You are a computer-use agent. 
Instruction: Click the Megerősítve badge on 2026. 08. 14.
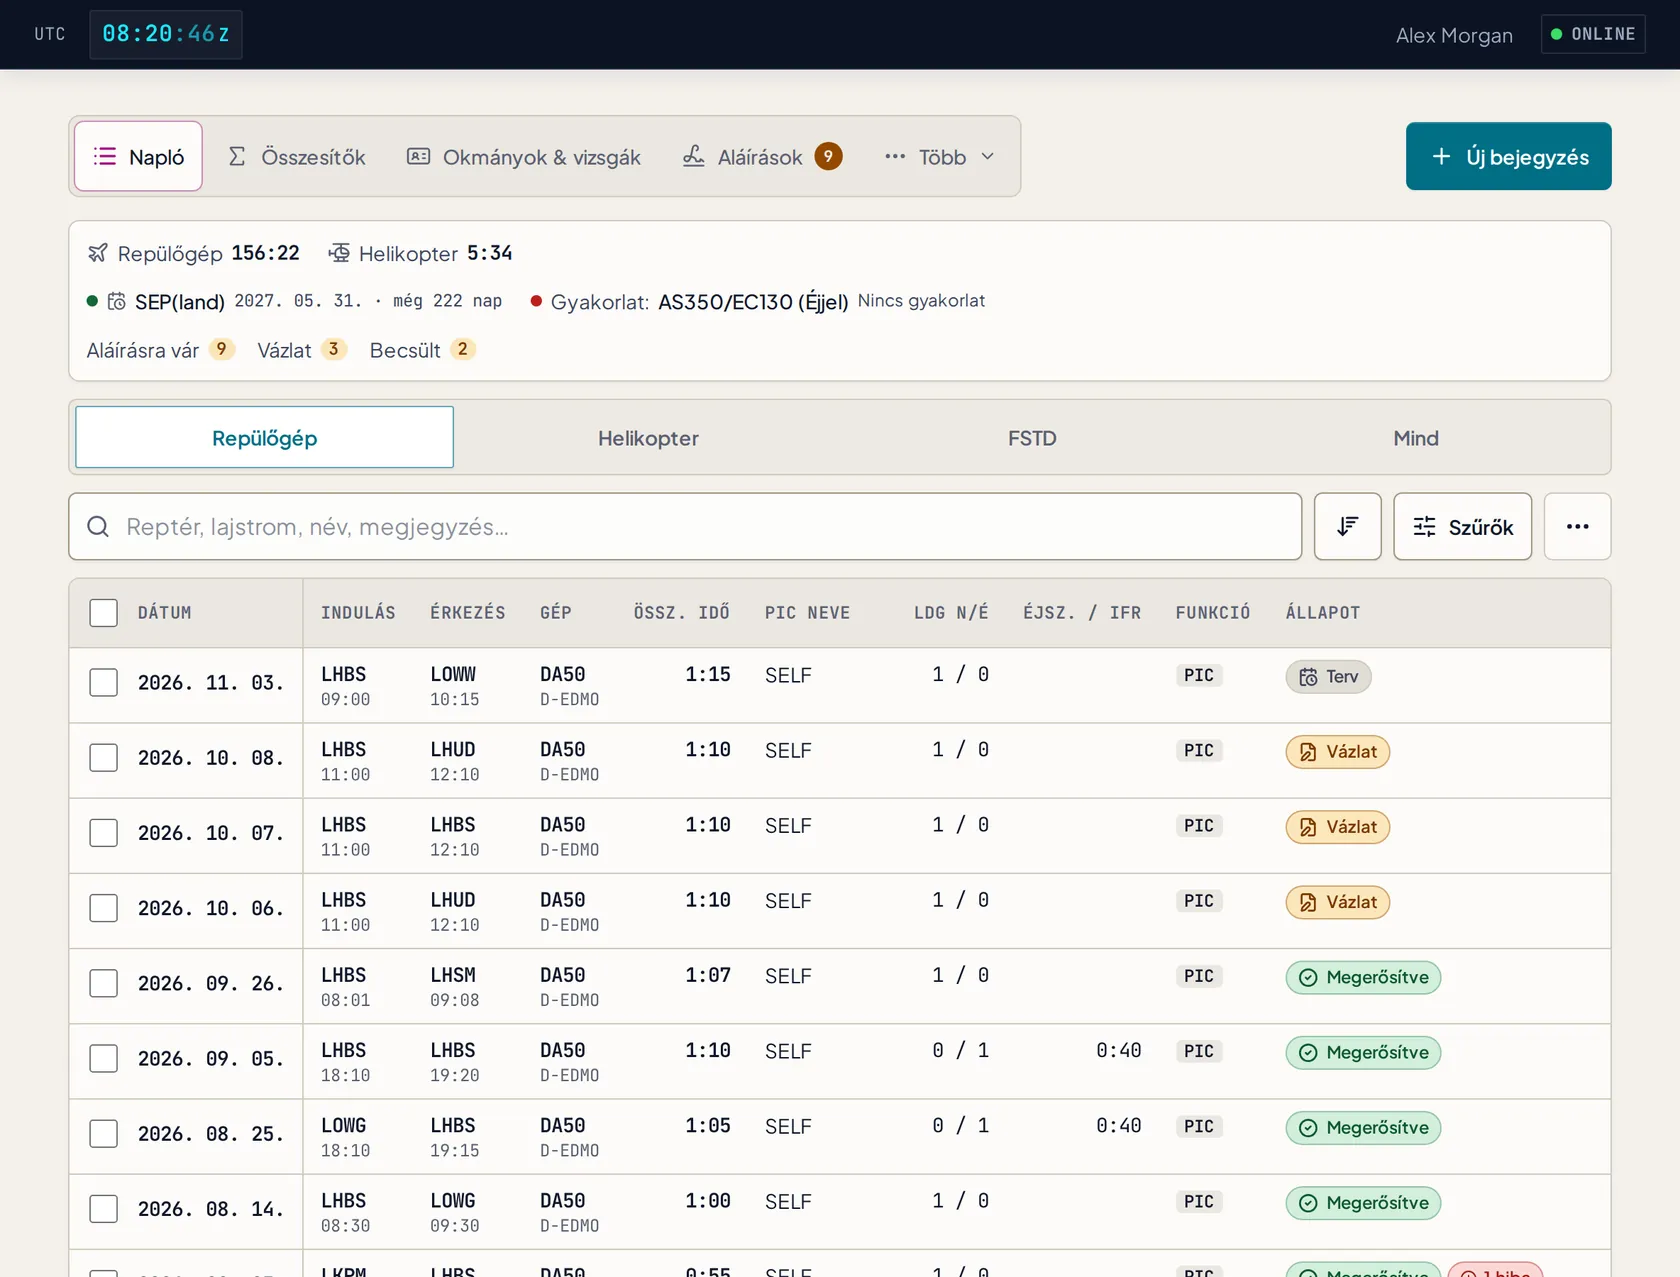tap(1363, 1202)
